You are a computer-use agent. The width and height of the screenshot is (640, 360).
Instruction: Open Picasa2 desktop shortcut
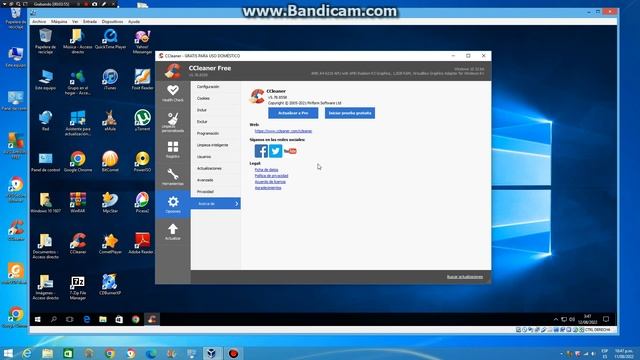(x=142, y=202)
